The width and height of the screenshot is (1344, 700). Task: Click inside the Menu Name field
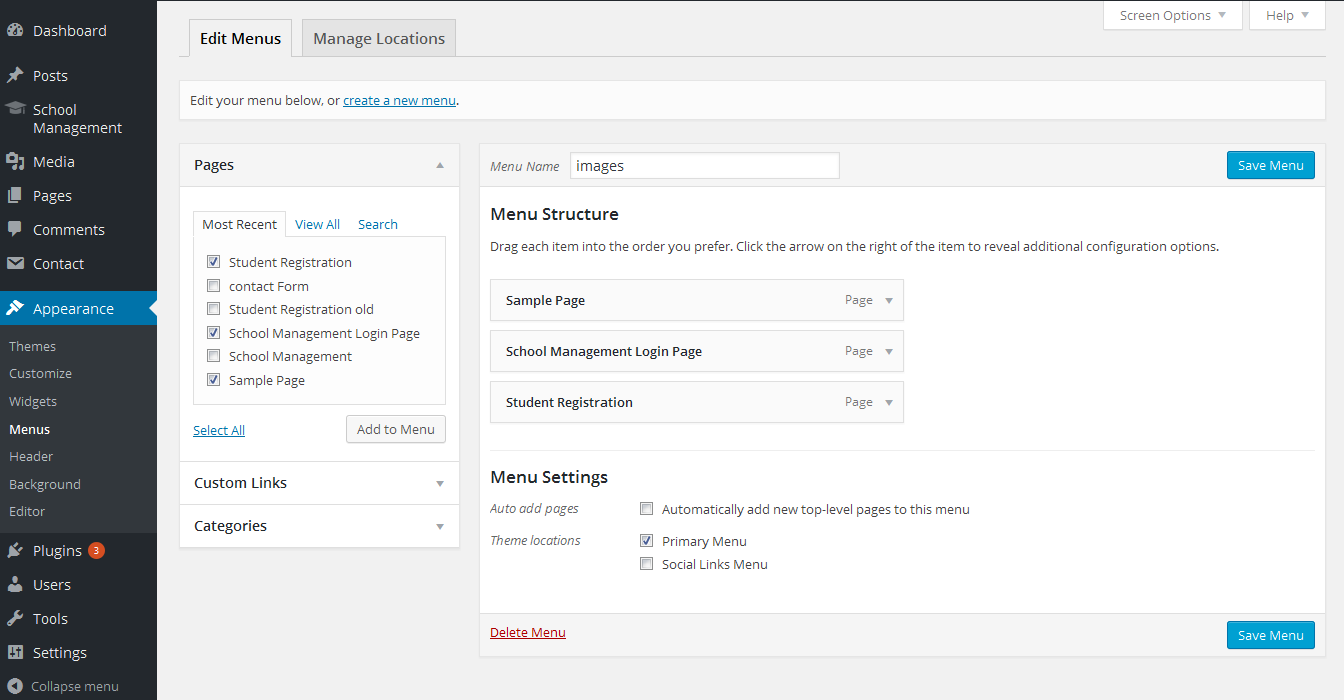pos(704,165)
